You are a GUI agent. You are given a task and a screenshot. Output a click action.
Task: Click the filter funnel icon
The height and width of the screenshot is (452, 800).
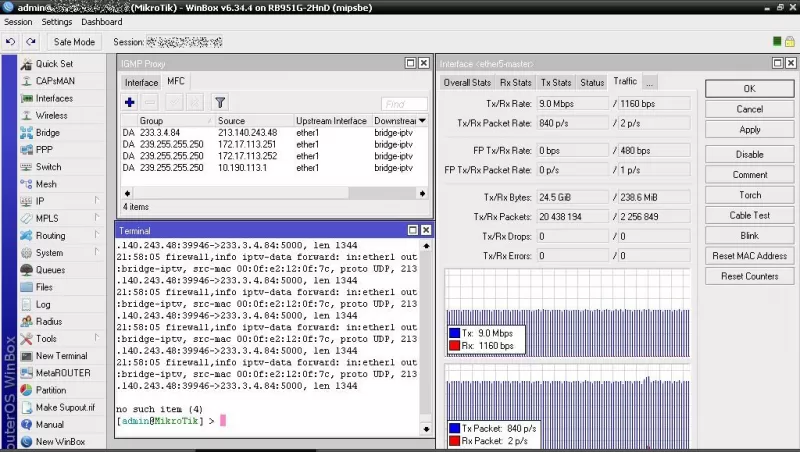[220, 103]
